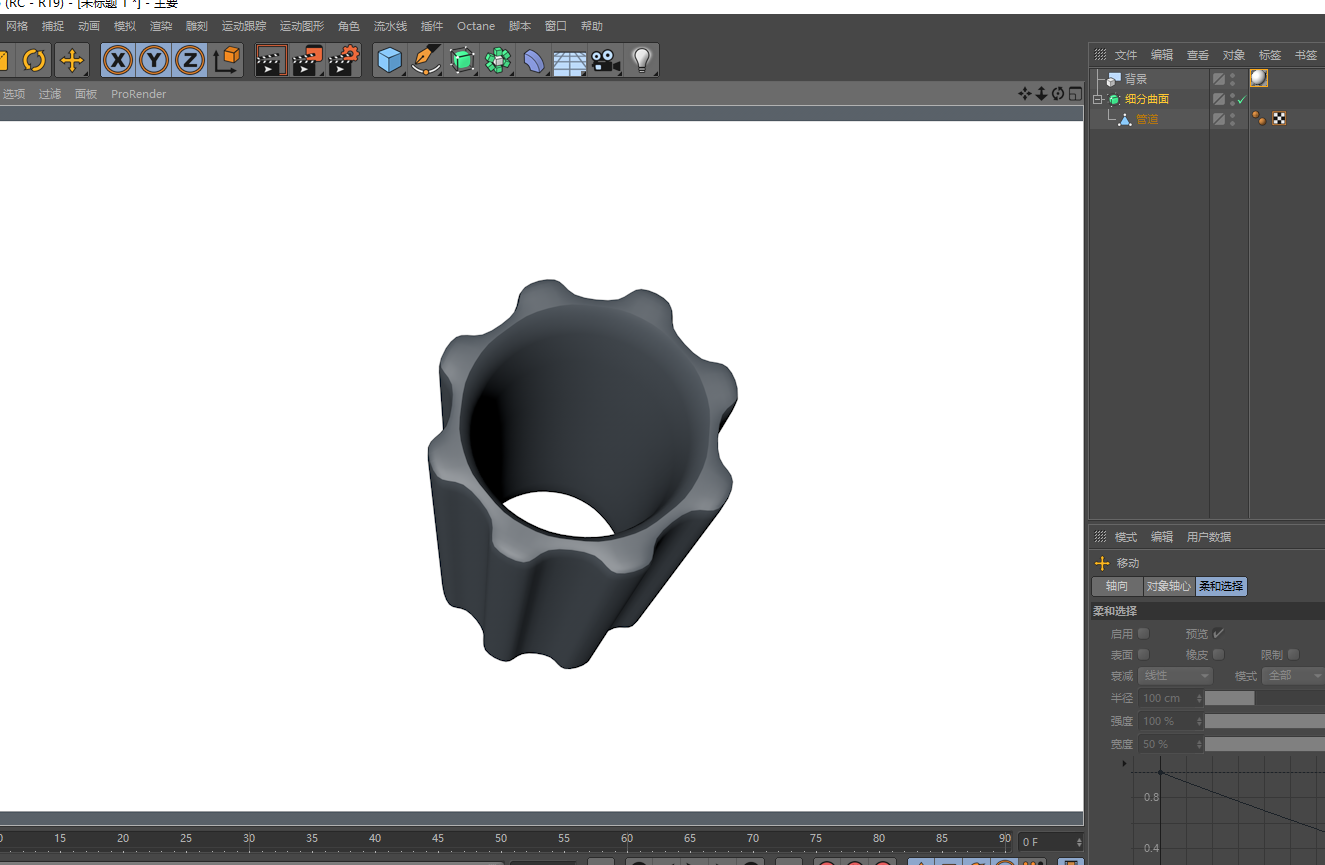Toggle viewport layout maximize icon
The image size is (1325, 865).
(1075, 94)
